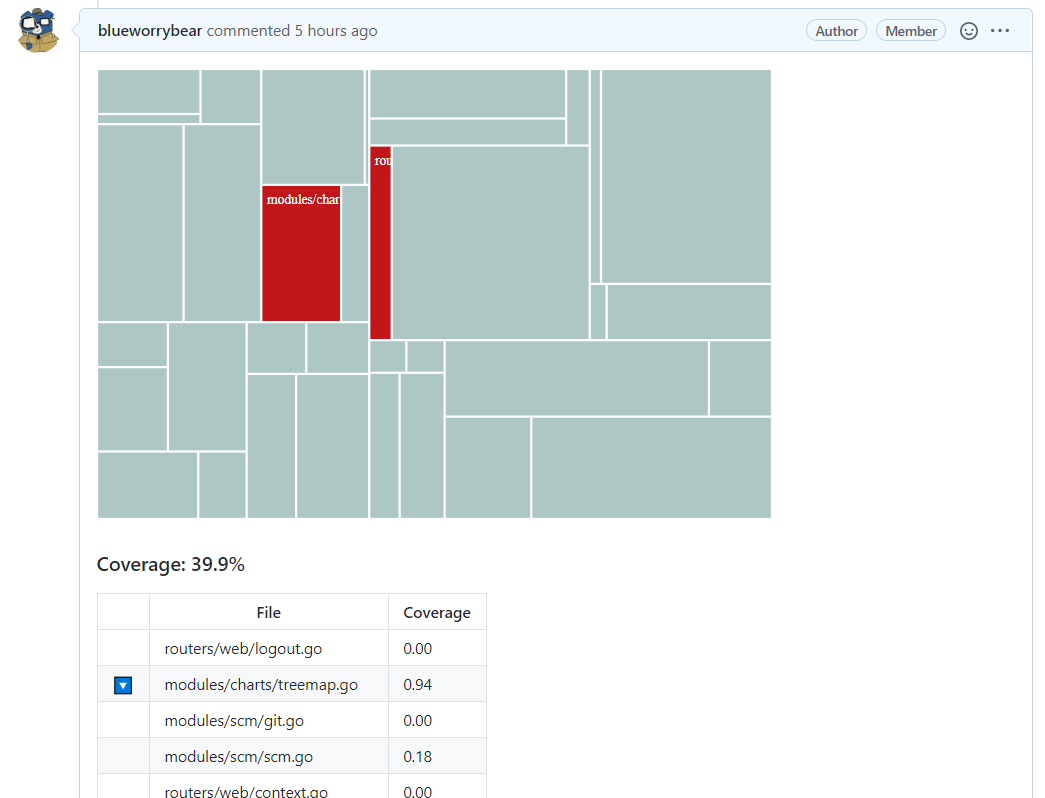1045x798 pixels.
Task: Select the red modules/charts treemap block
Action: point(301,253)
